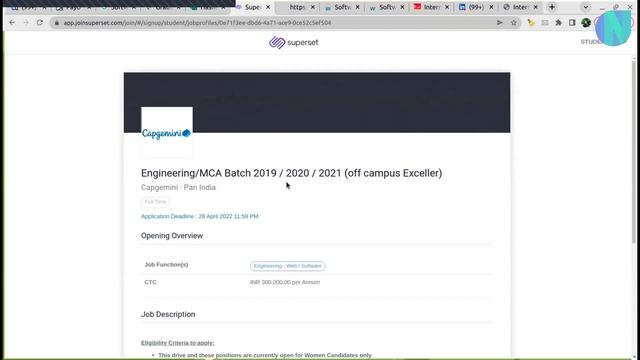Close the LinkedIn (99+) tab
This screenshot has height=360, width=640.
[x=491, y=7]
